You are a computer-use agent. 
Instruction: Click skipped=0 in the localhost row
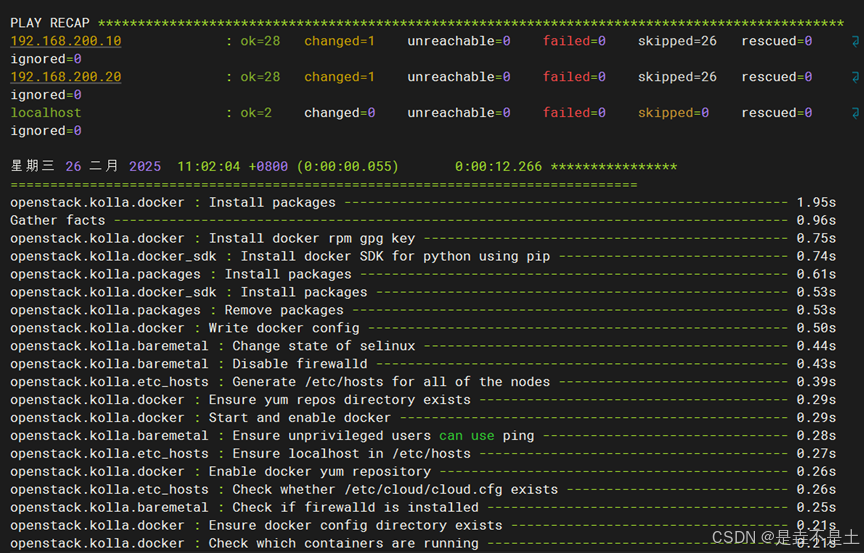673,112
